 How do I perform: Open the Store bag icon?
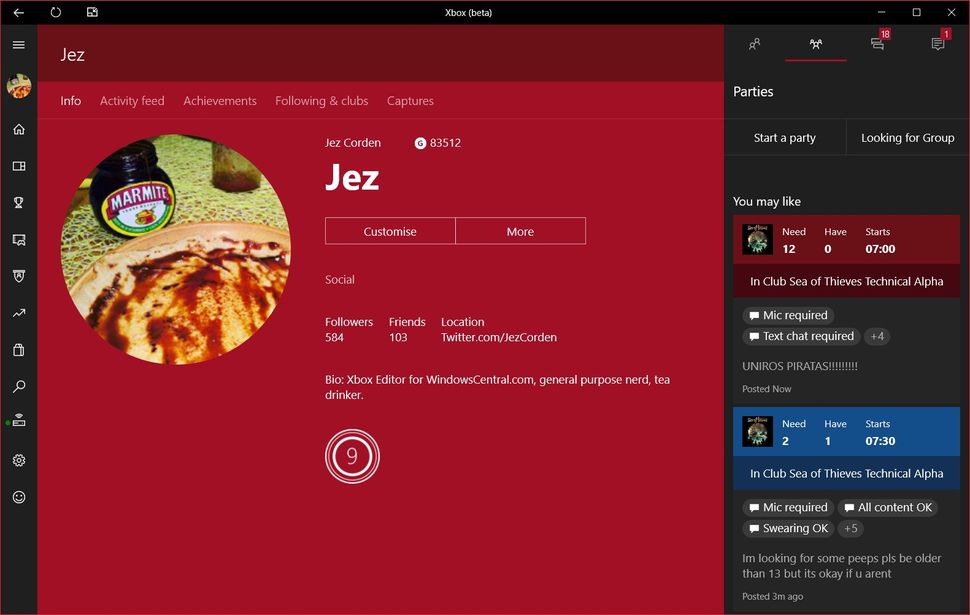point(18,349)
